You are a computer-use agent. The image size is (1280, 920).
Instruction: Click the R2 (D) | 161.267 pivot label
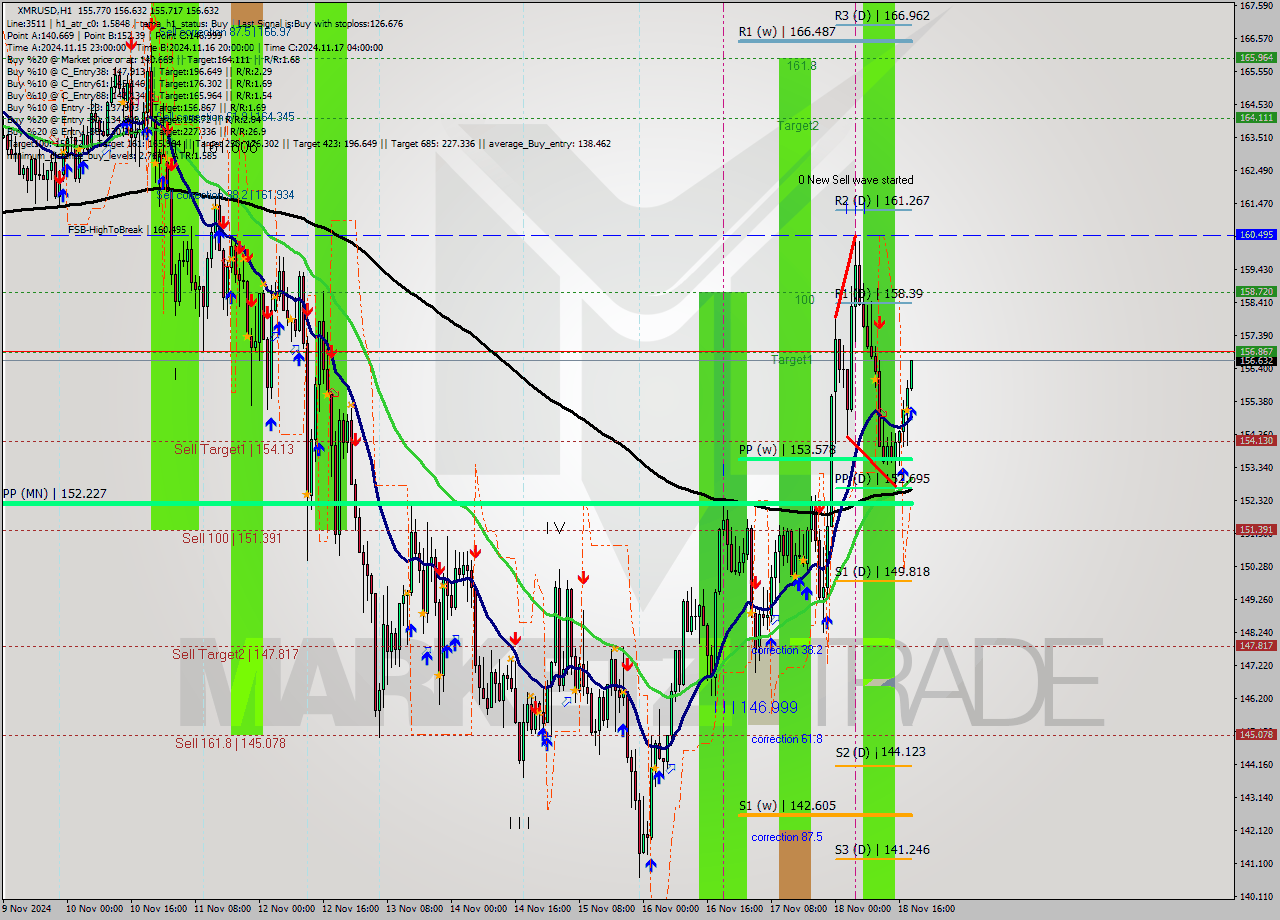coord(883,201)
